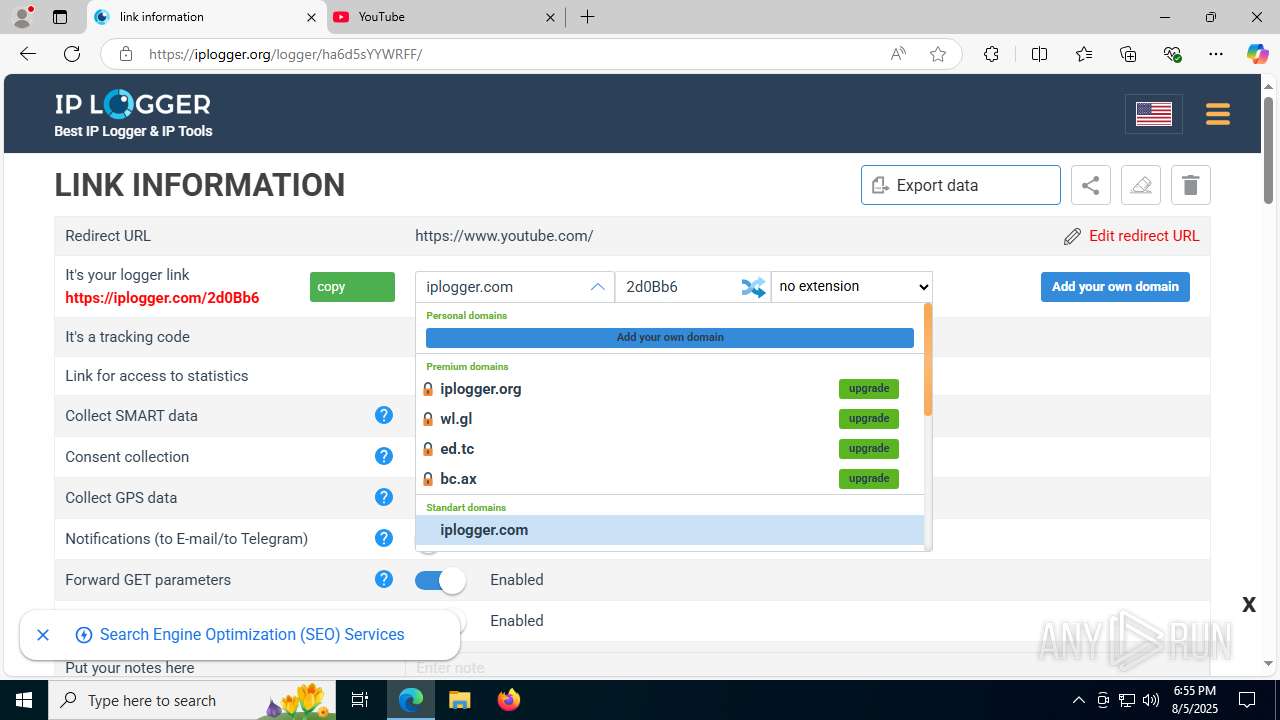This screenshot has height=720, width=1280.
Task: Open help for Collect SMART data
Action: coord(384,415)
